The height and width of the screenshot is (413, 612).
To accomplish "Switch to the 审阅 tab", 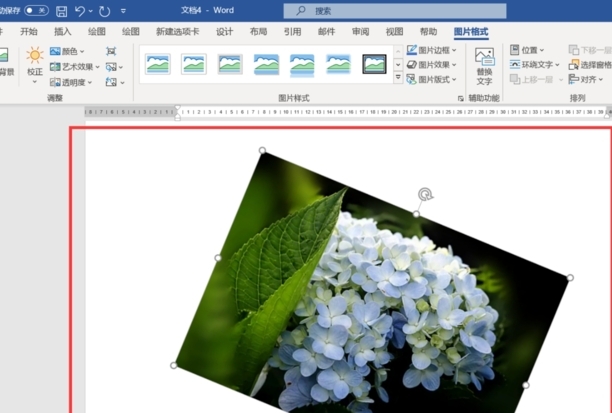I will tap(360, 32).
